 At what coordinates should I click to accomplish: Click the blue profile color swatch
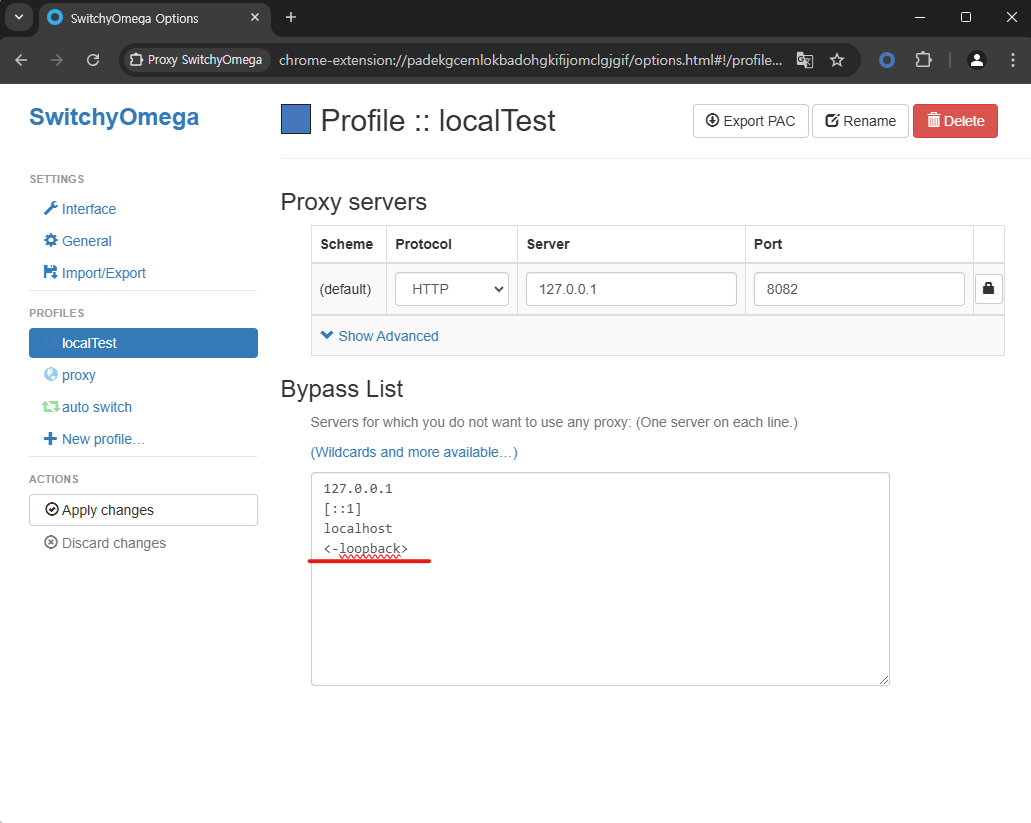tap(296, 120)
